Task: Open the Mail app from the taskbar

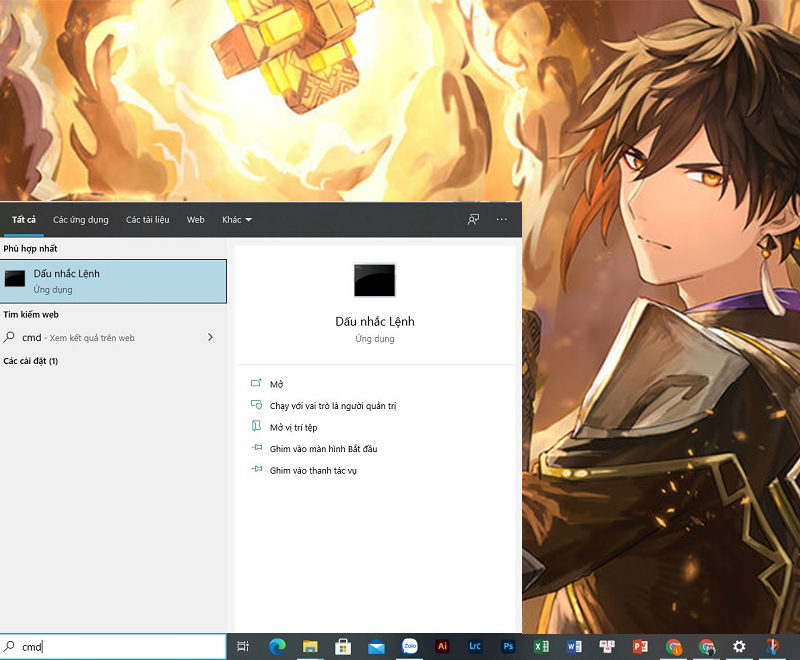Action: click(x=376, y=647)
